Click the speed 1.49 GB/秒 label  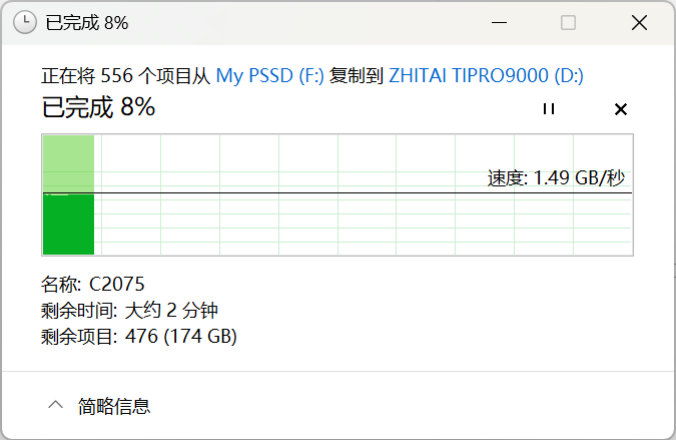click(556, 178)
